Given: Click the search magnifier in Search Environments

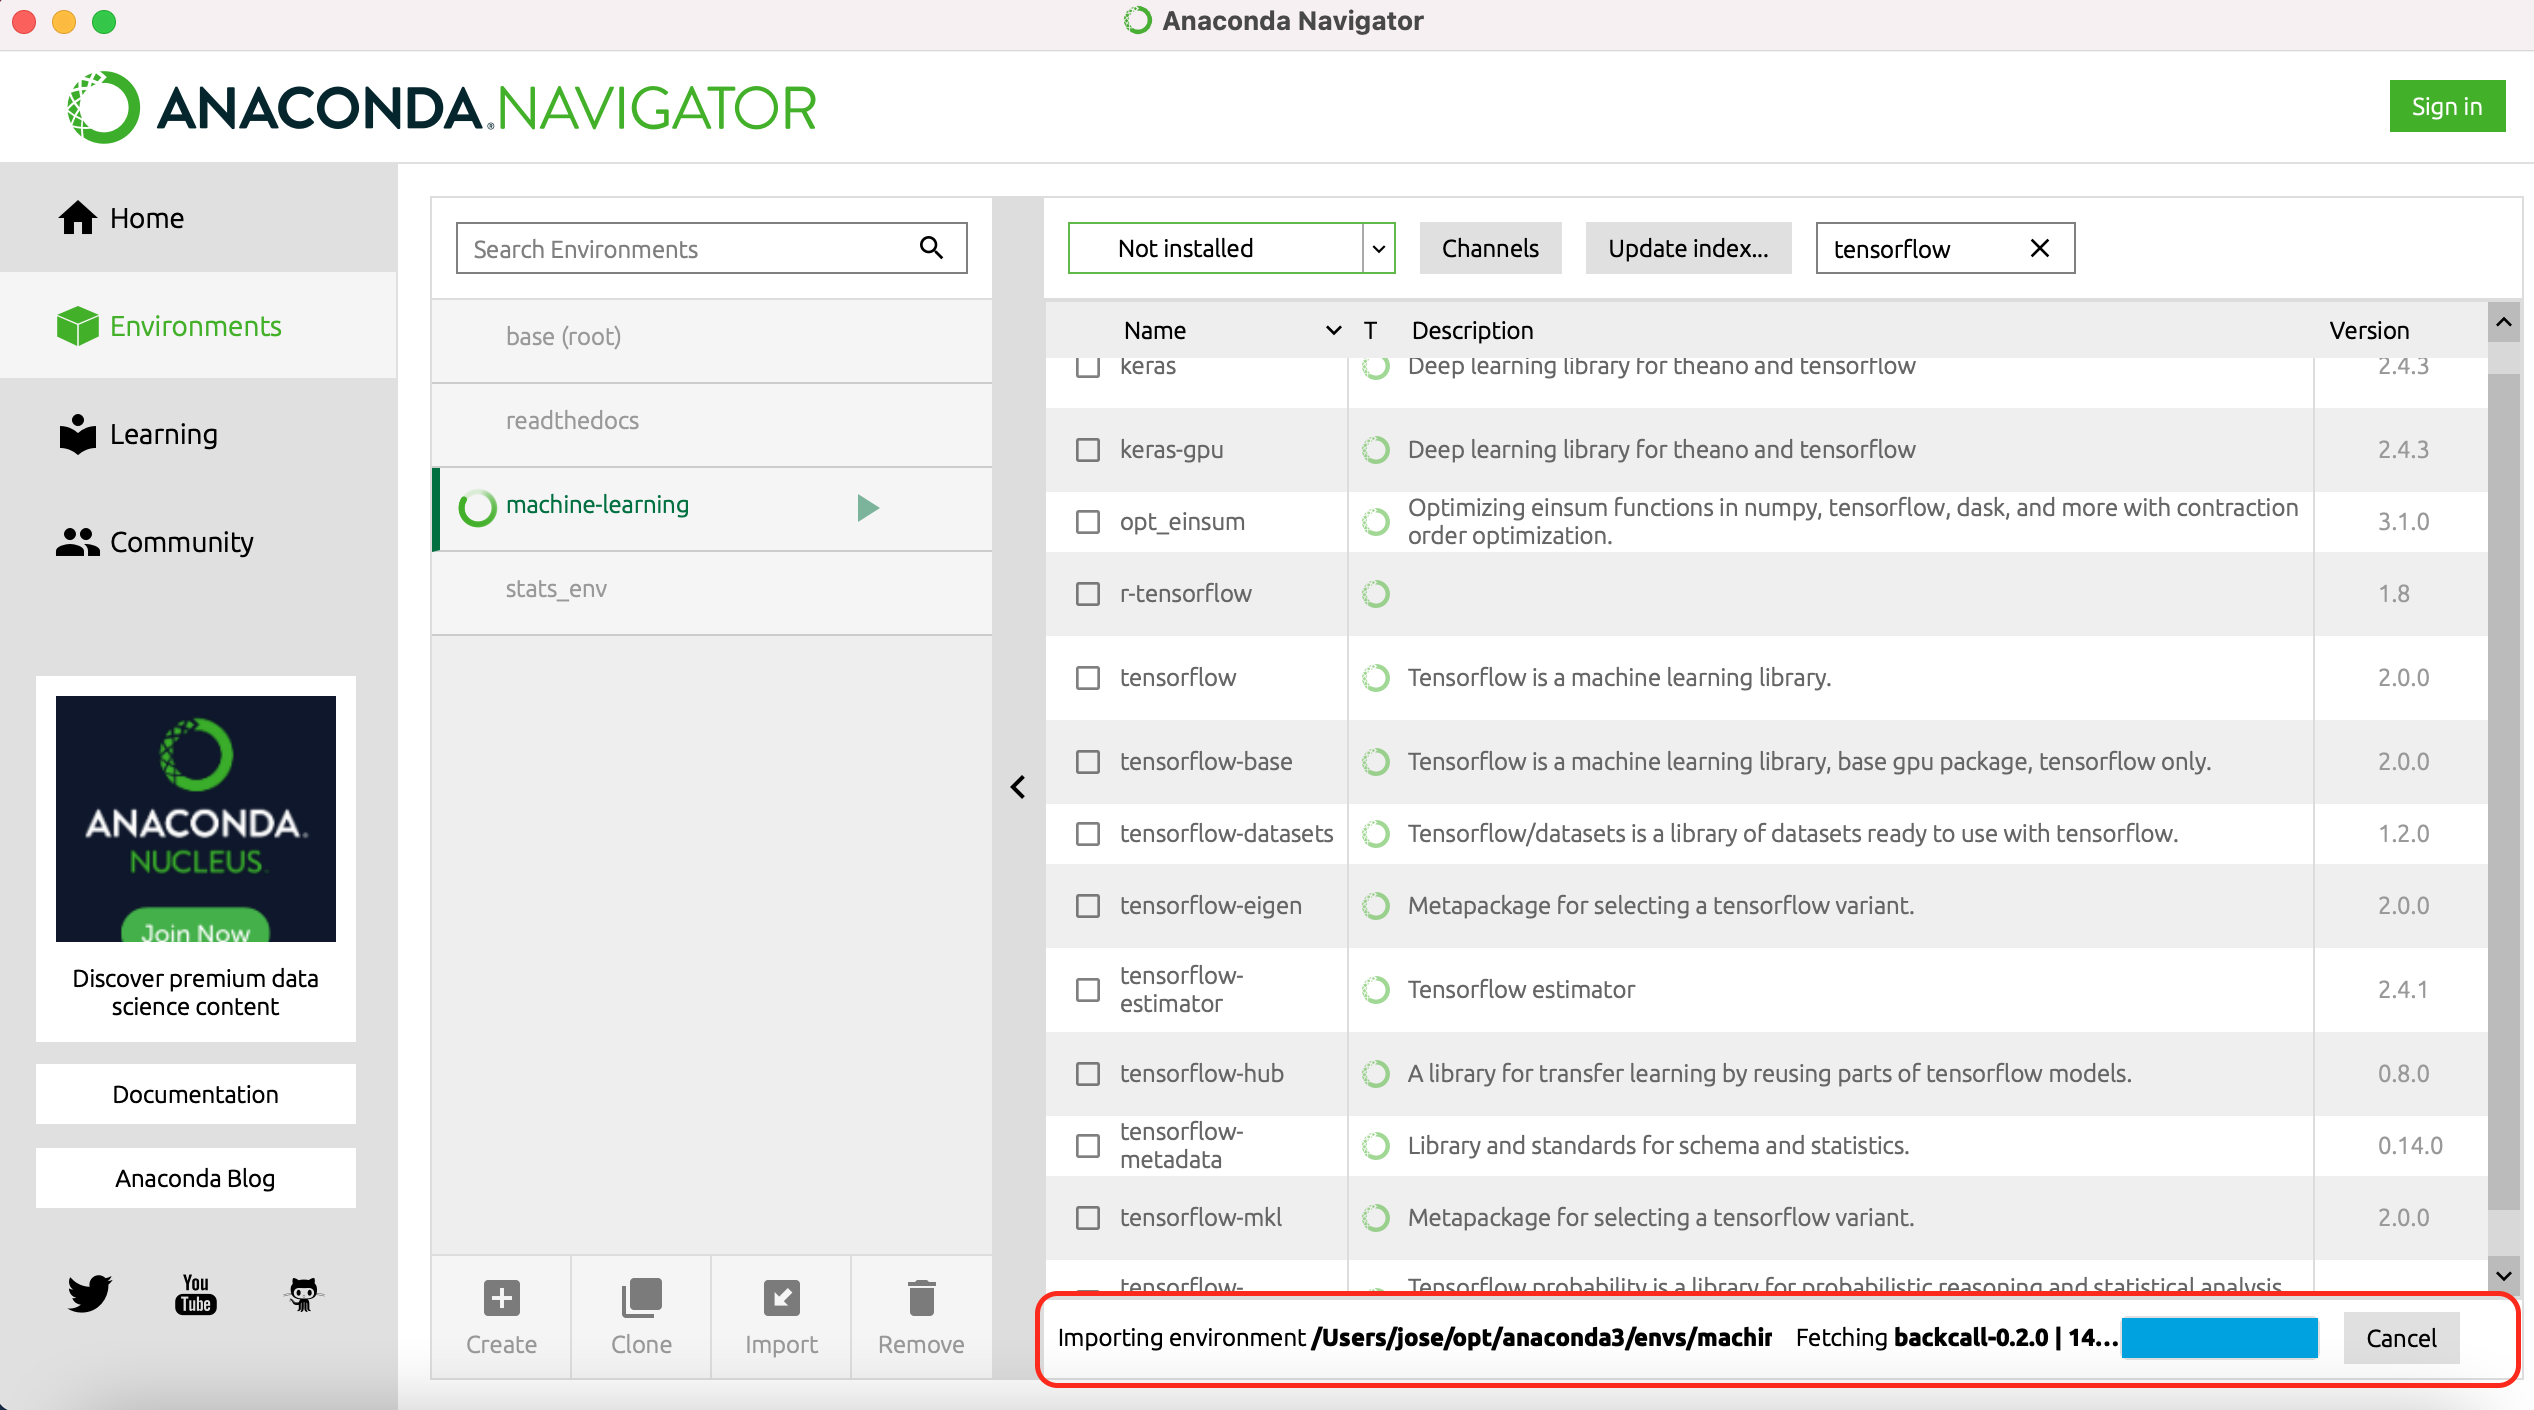Looking at the screenshot, I should click(x=931, y=248).
